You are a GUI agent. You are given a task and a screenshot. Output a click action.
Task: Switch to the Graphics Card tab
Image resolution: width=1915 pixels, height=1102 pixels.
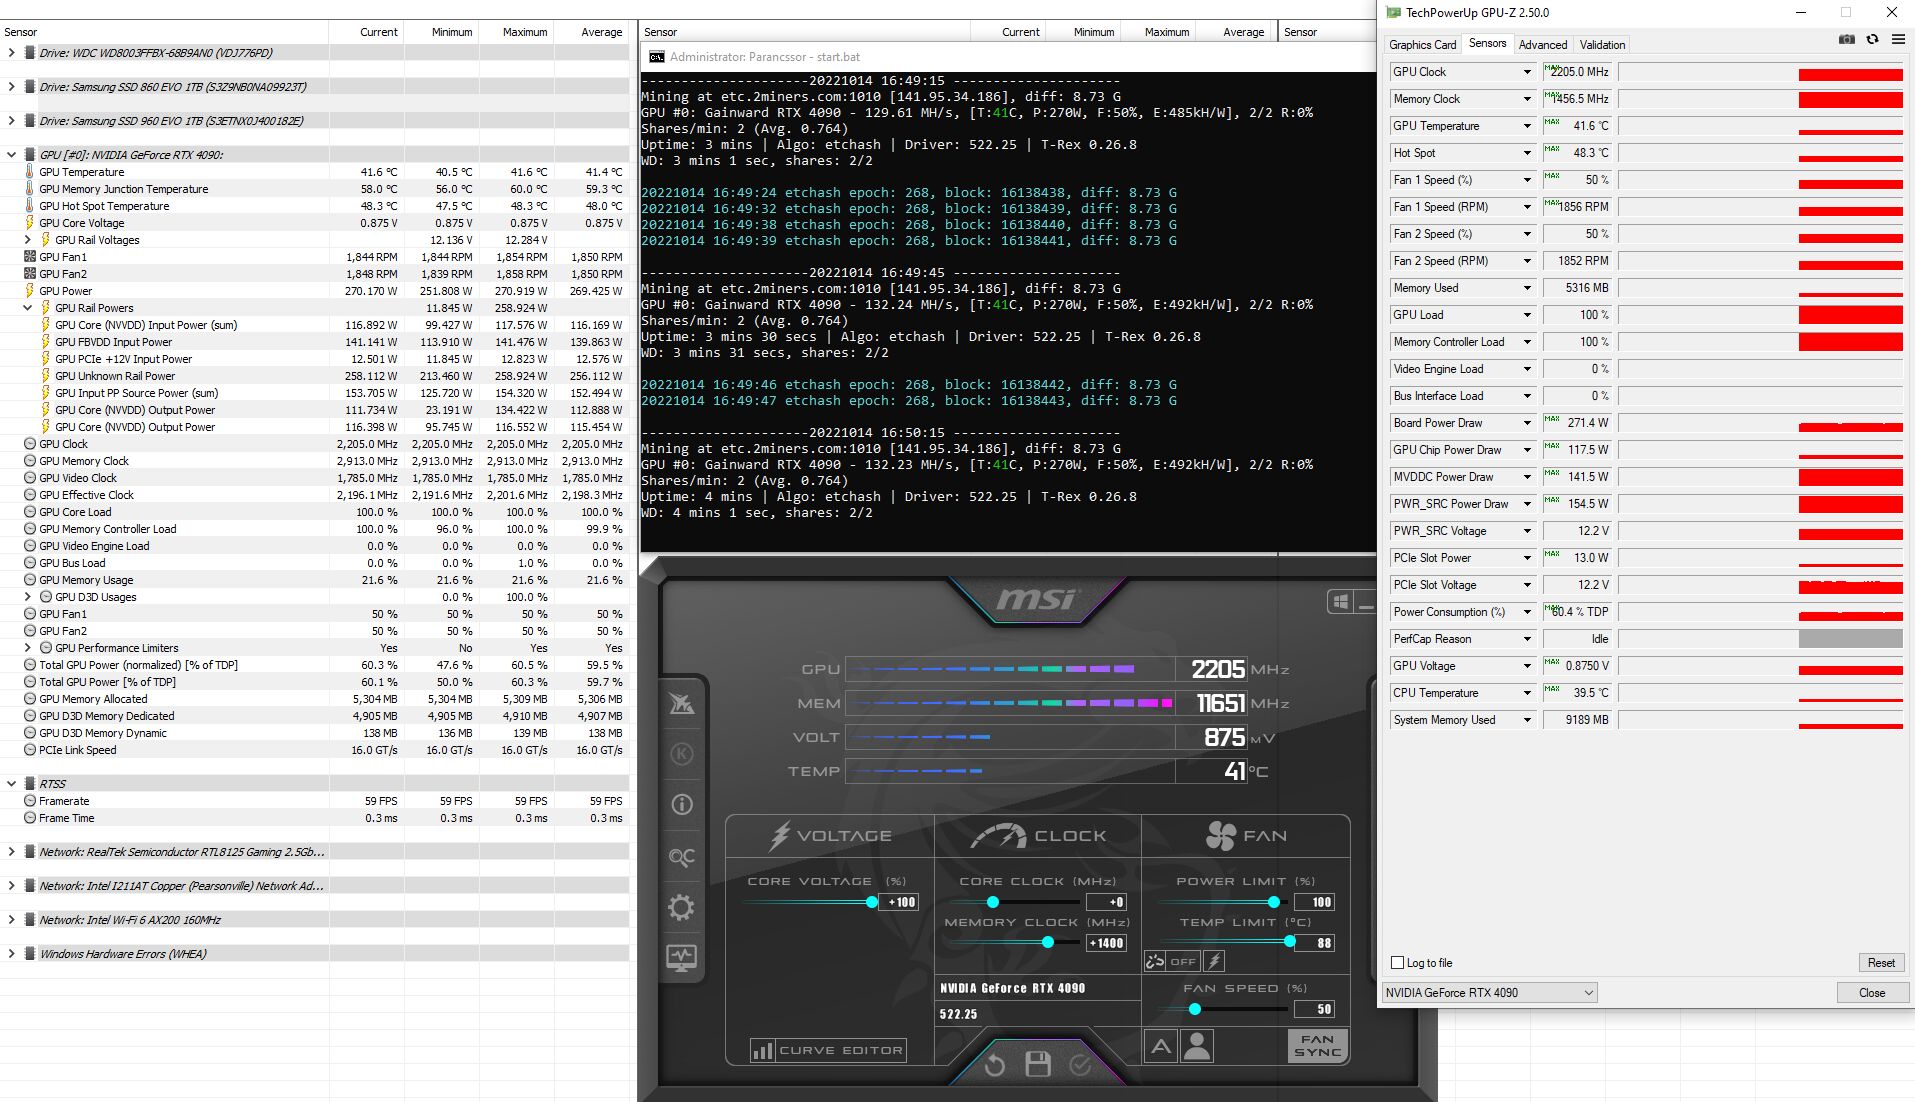click(1422, 45)
